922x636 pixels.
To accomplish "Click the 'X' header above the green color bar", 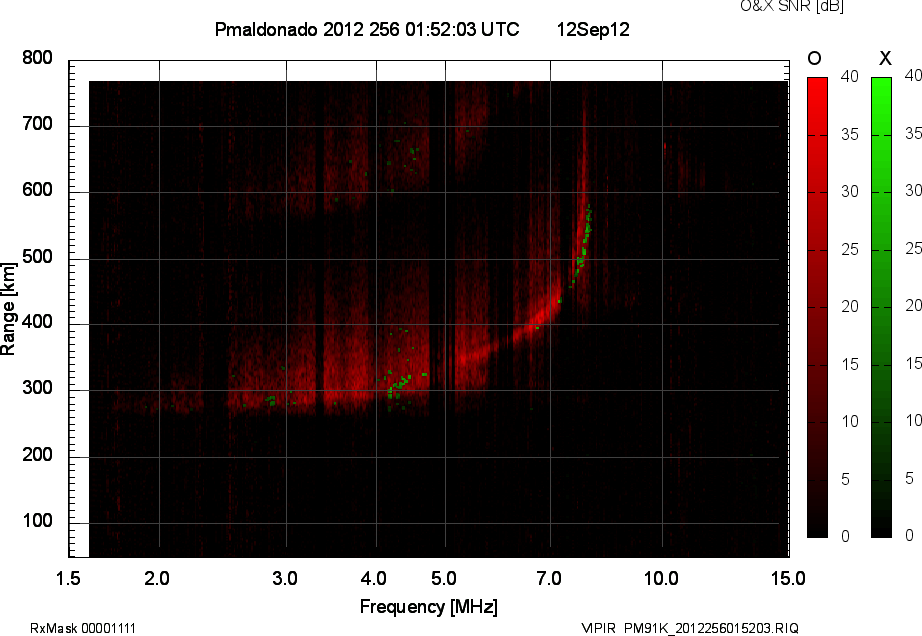I will 885,58.
